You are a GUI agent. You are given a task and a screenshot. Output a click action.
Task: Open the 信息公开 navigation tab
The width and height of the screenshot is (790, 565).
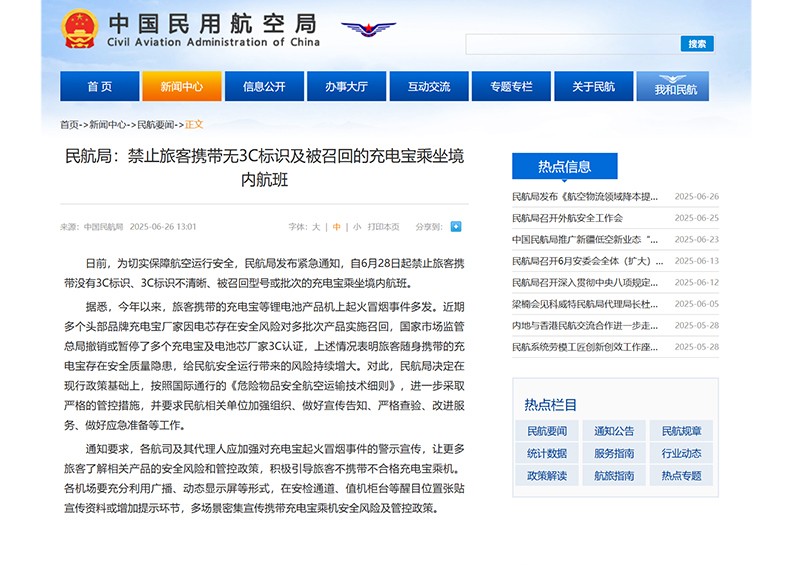coord(265,86)
